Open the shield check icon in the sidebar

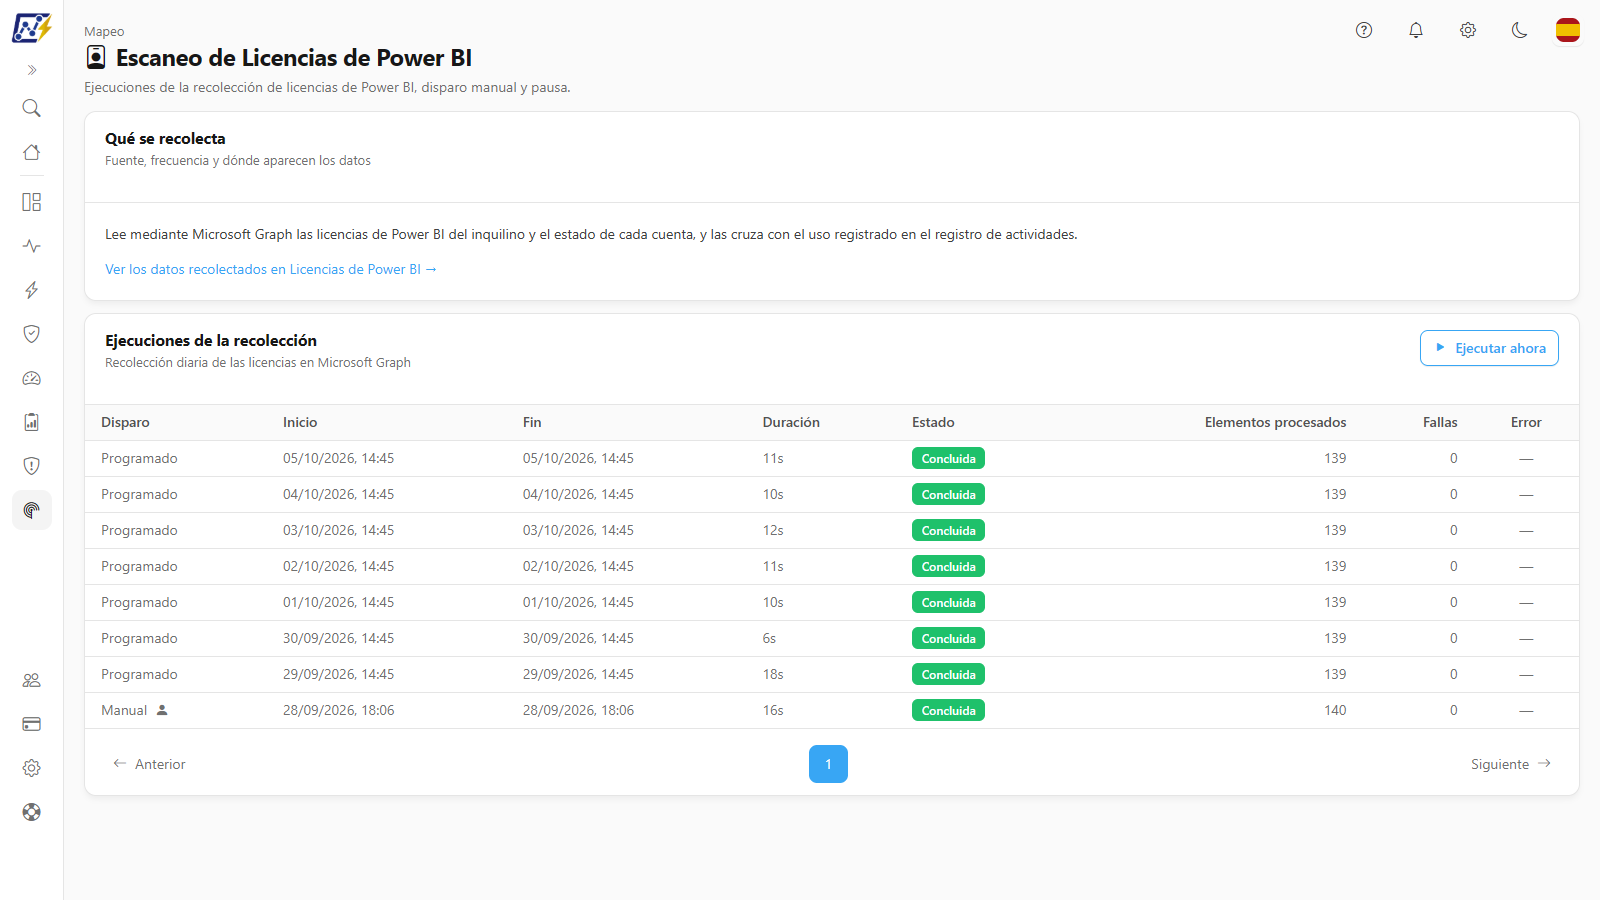click(32, 334)
